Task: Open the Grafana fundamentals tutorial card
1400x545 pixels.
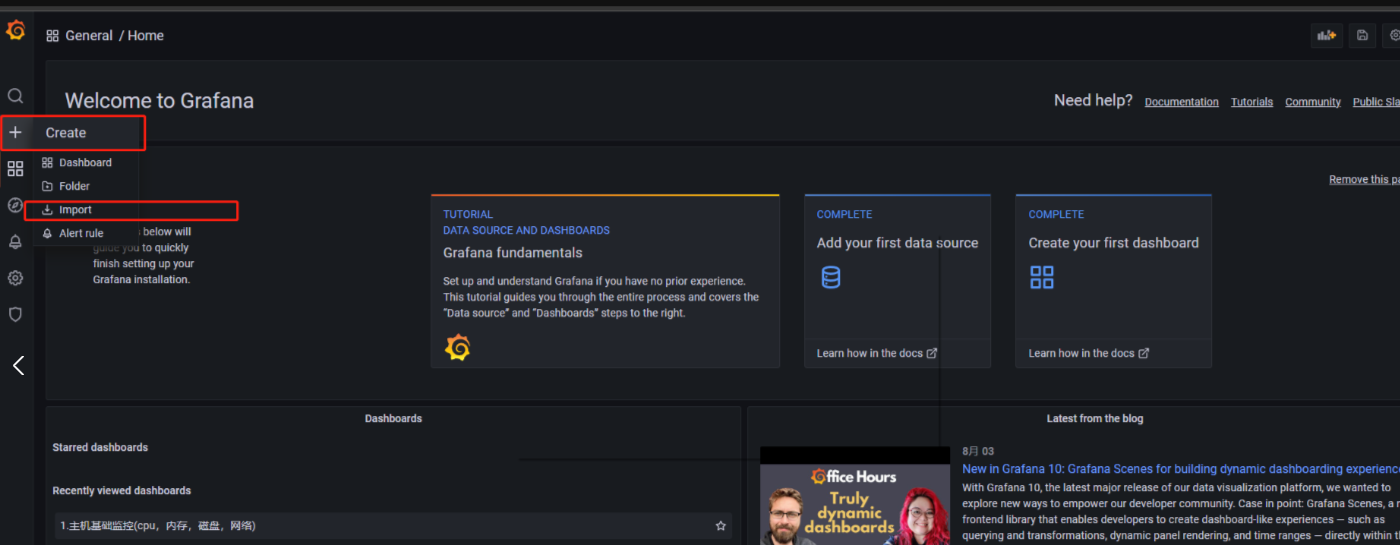Action: click(605, 281)
